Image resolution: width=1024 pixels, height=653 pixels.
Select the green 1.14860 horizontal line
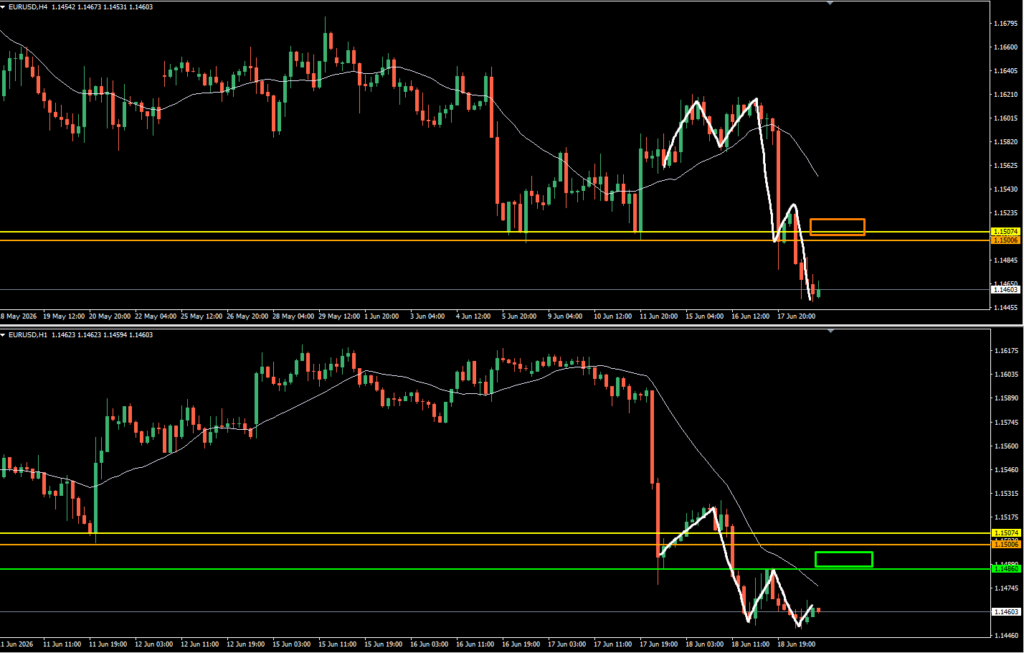pyautogui.click(x=494, y=569)
